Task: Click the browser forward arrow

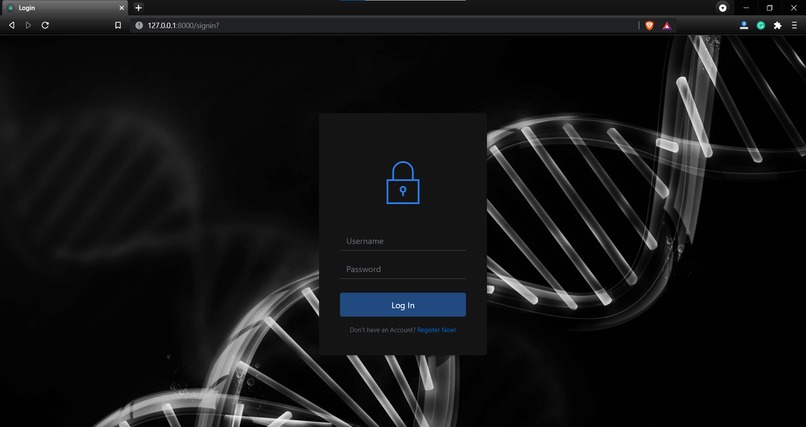Action: (28, 25)
